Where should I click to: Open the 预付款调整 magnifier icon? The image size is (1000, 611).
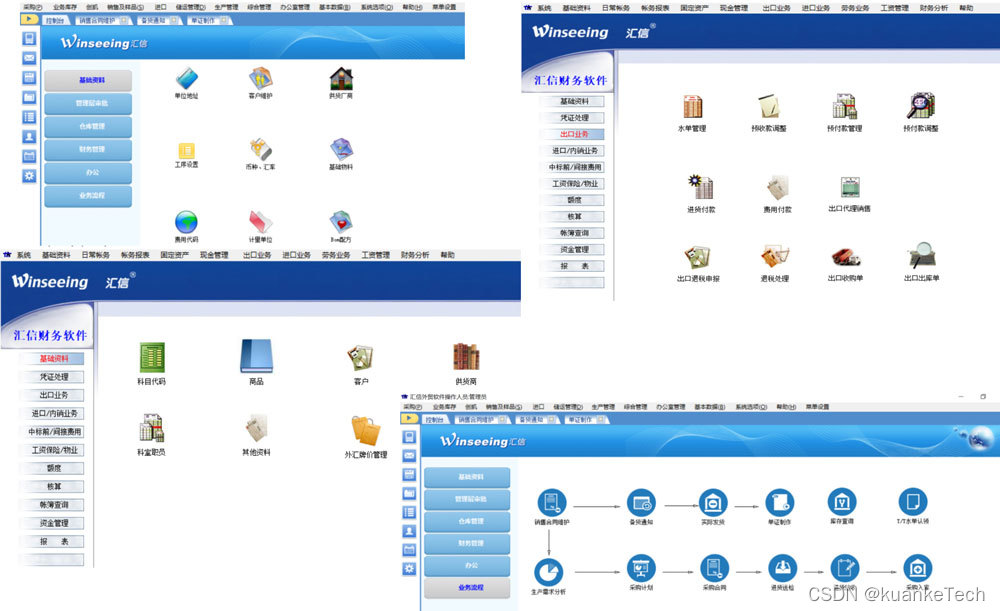tap(921, 106)
